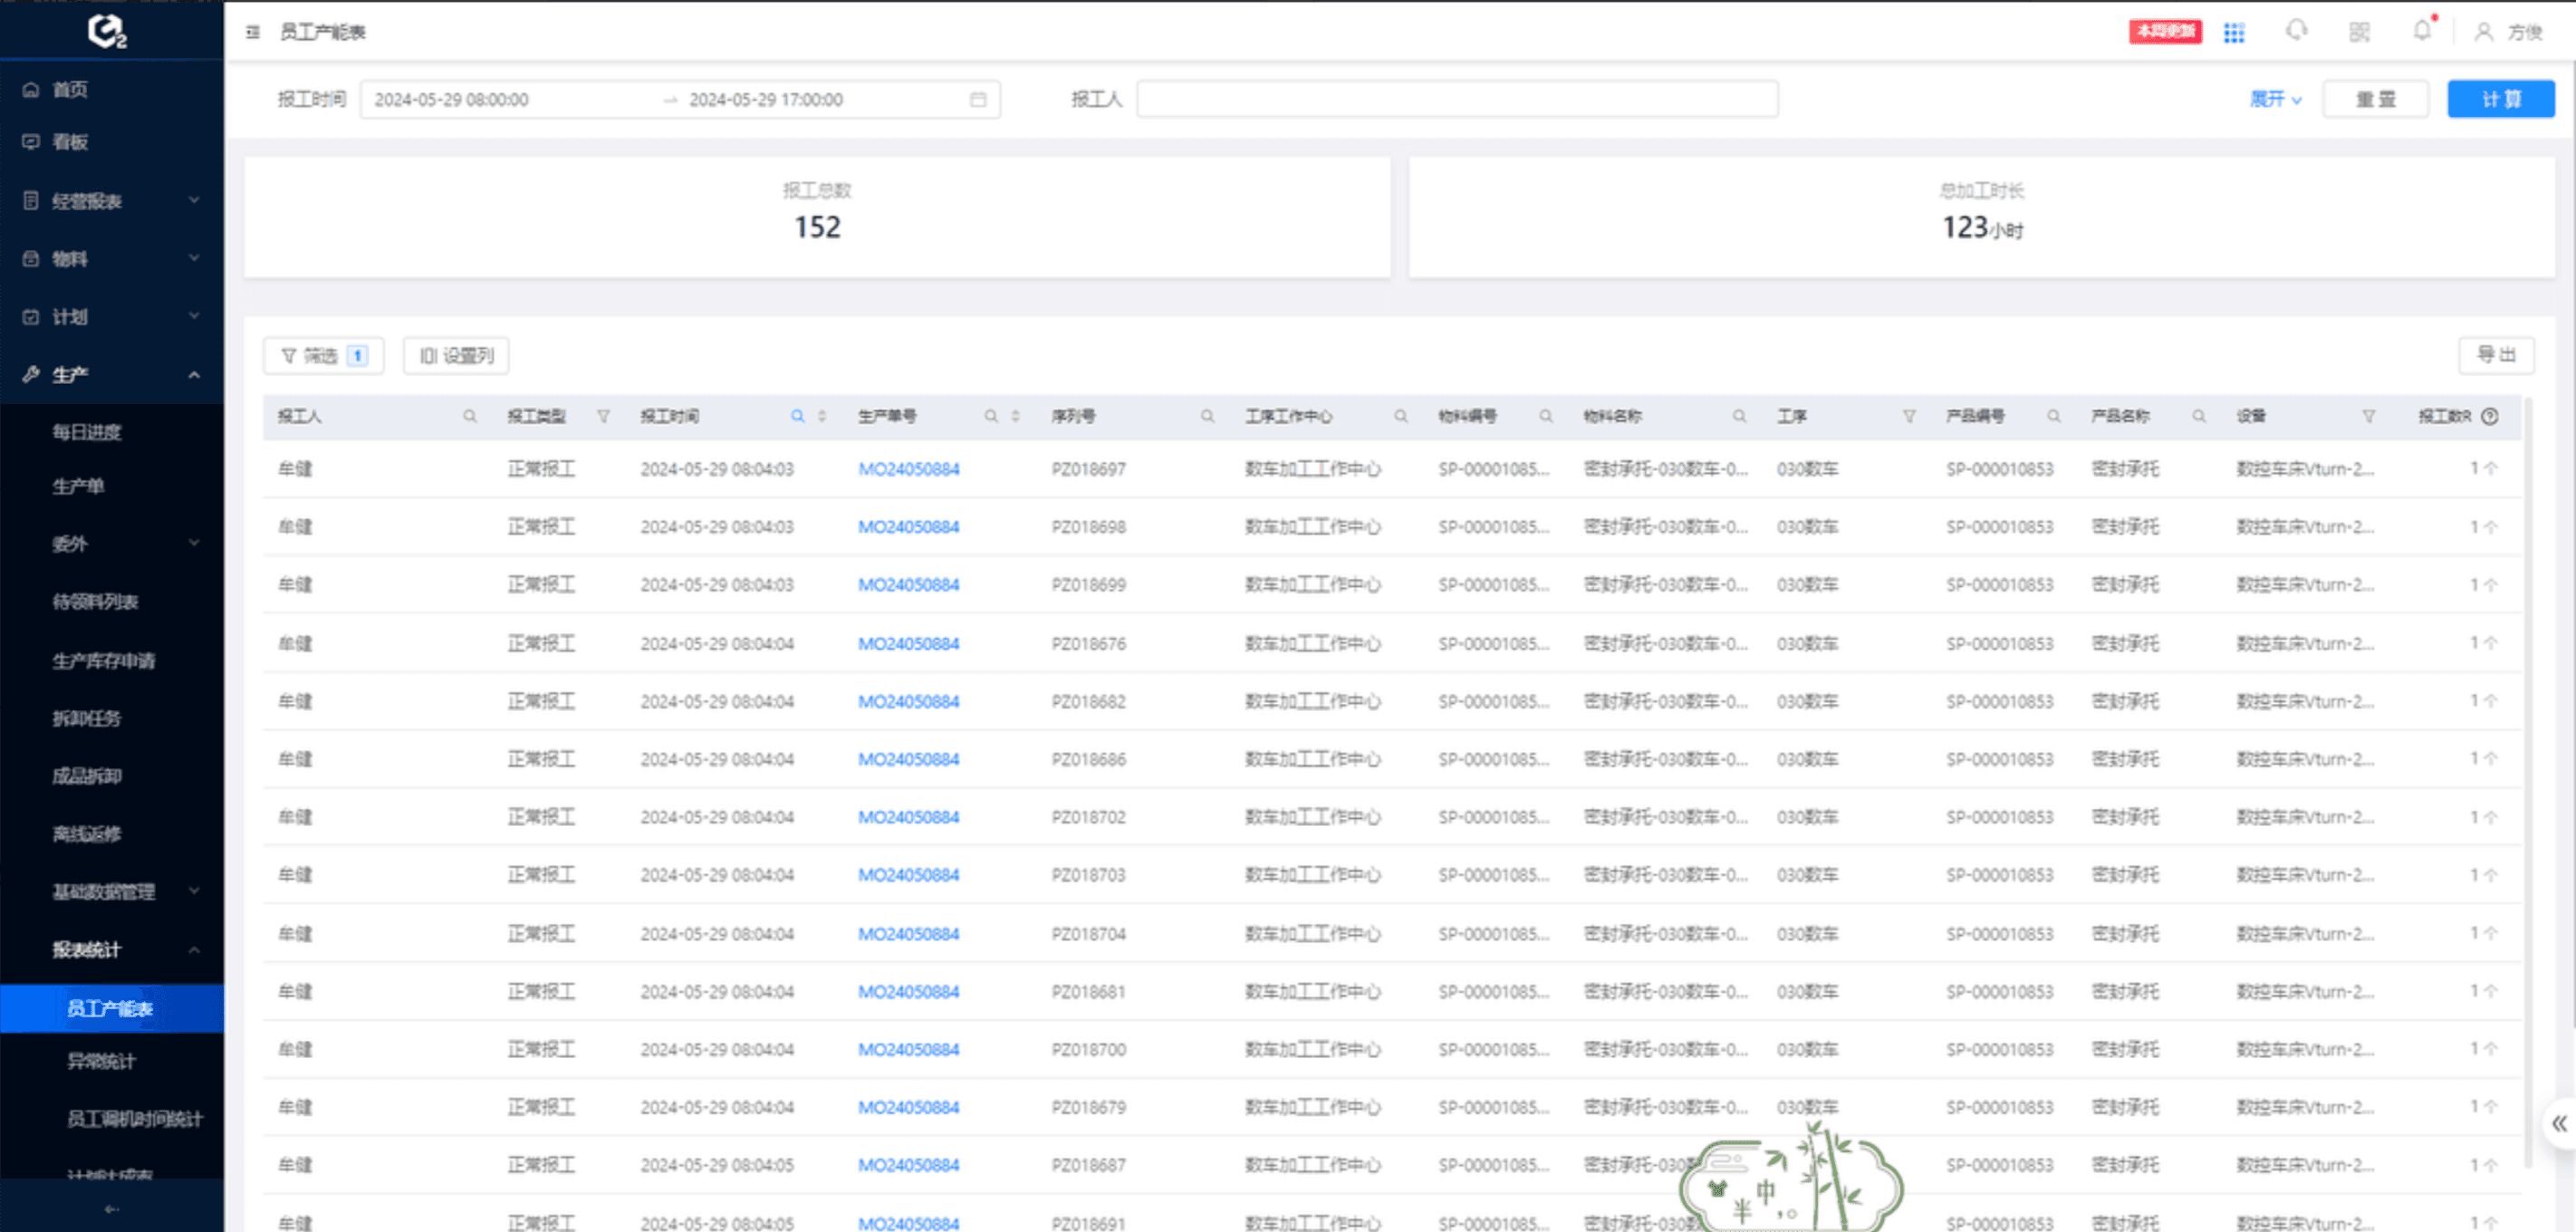Search the 产品名称 column
The image size is (2576, 1232).
pos(2199,416)
